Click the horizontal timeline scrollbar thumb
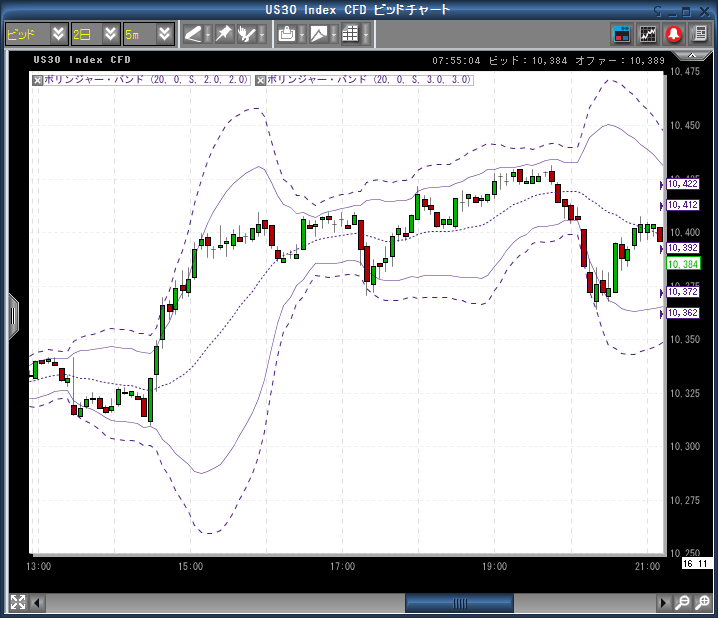This screenshot has height=618, width=718. coord(459,603)
